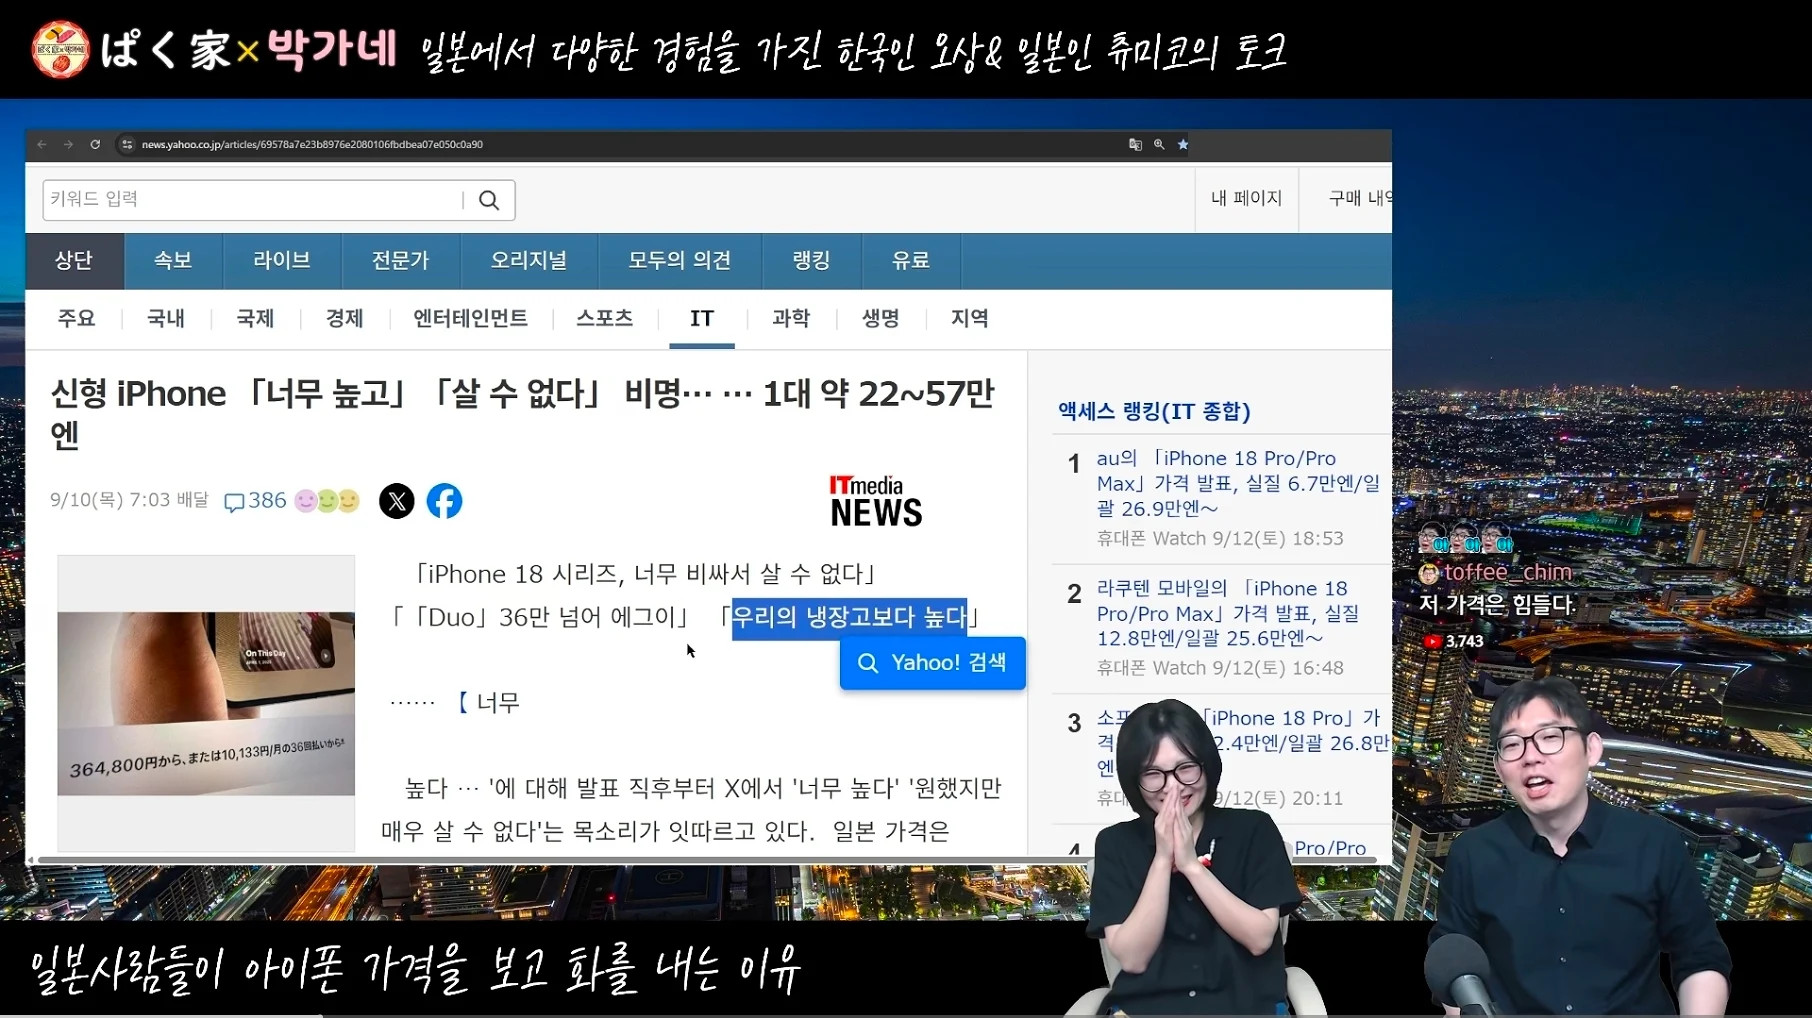
Task: Click the browser forward arrow
Action: coord(69,145)
